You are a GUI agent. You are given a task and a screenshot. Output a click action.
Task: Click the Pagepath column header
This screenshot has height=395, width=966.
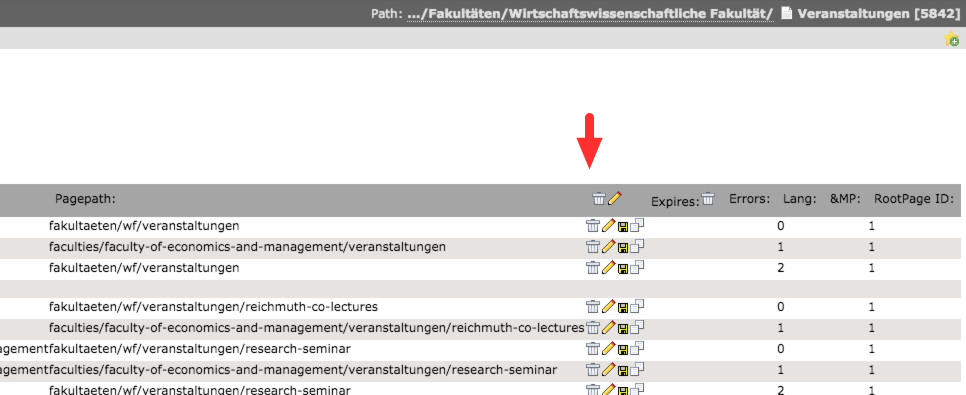pos(86,198)
